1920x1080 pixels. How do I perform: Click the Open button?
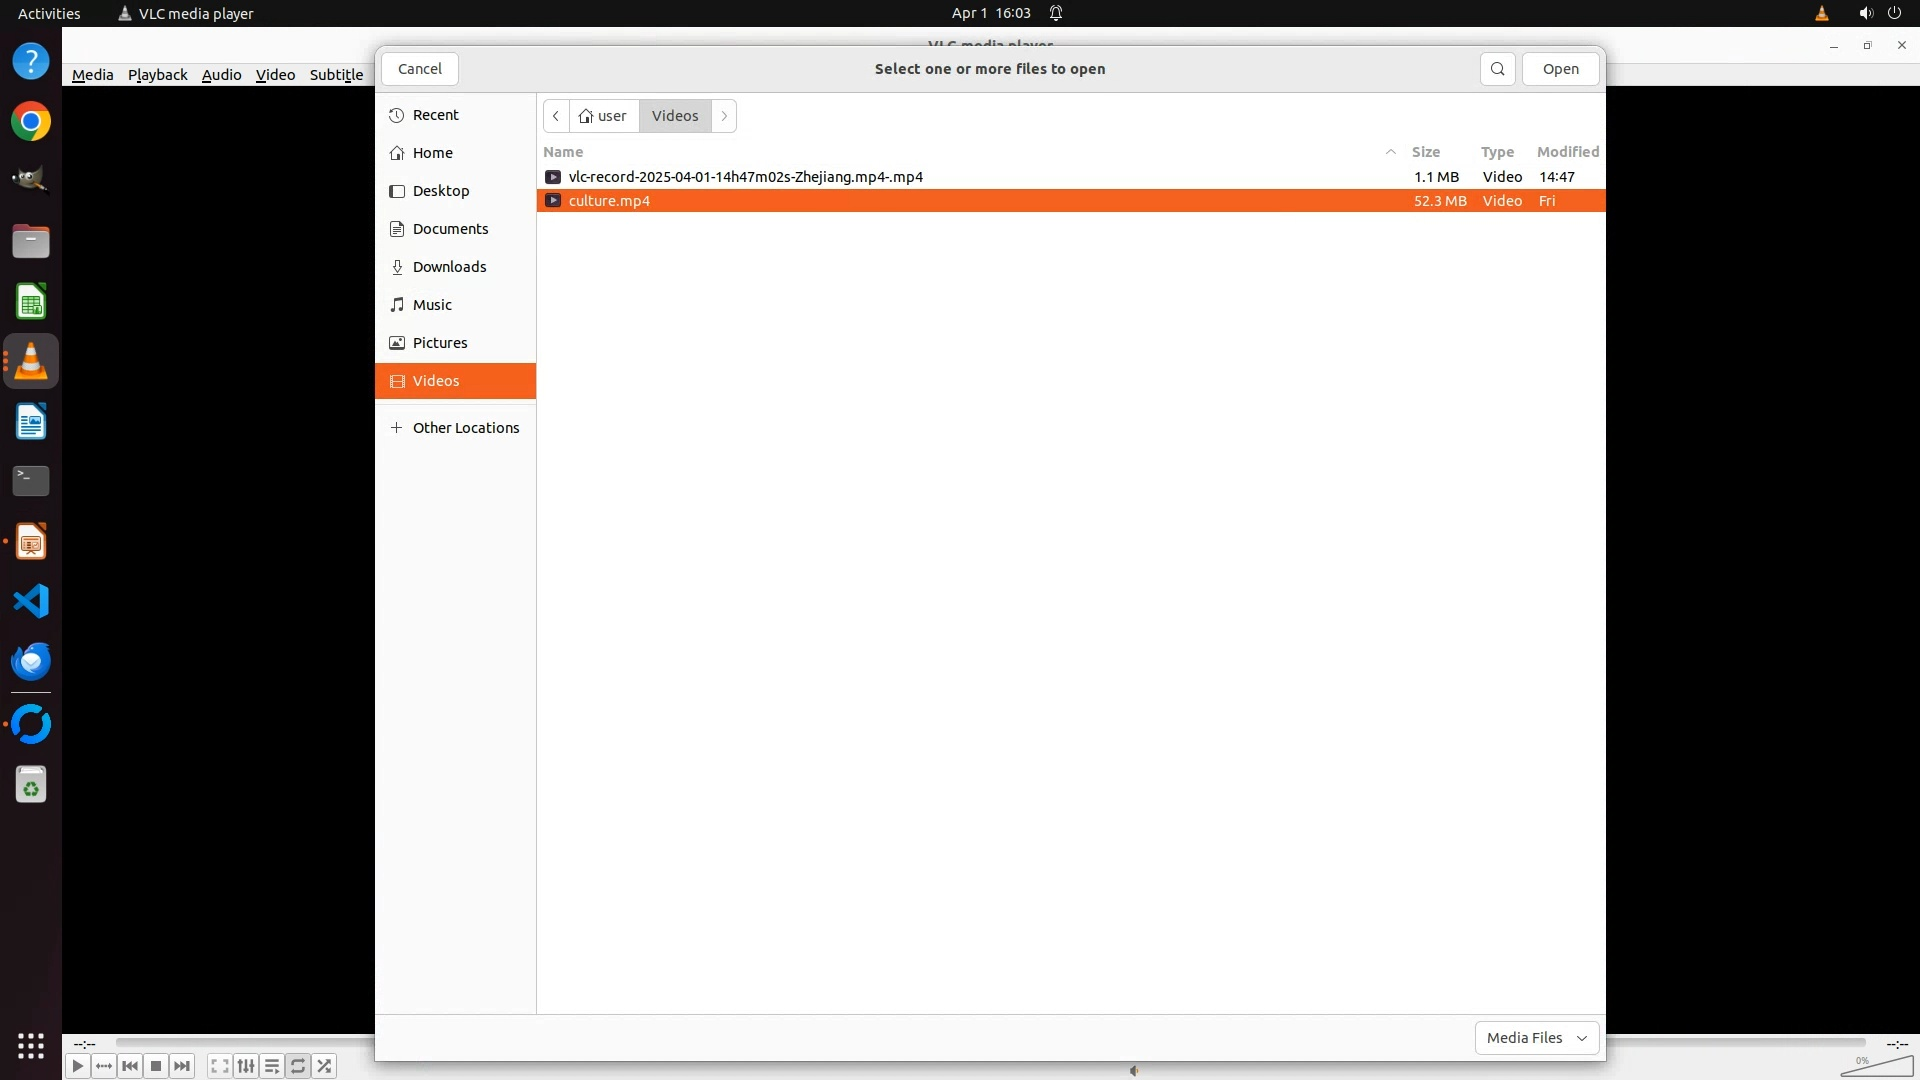click(1560, 69)
